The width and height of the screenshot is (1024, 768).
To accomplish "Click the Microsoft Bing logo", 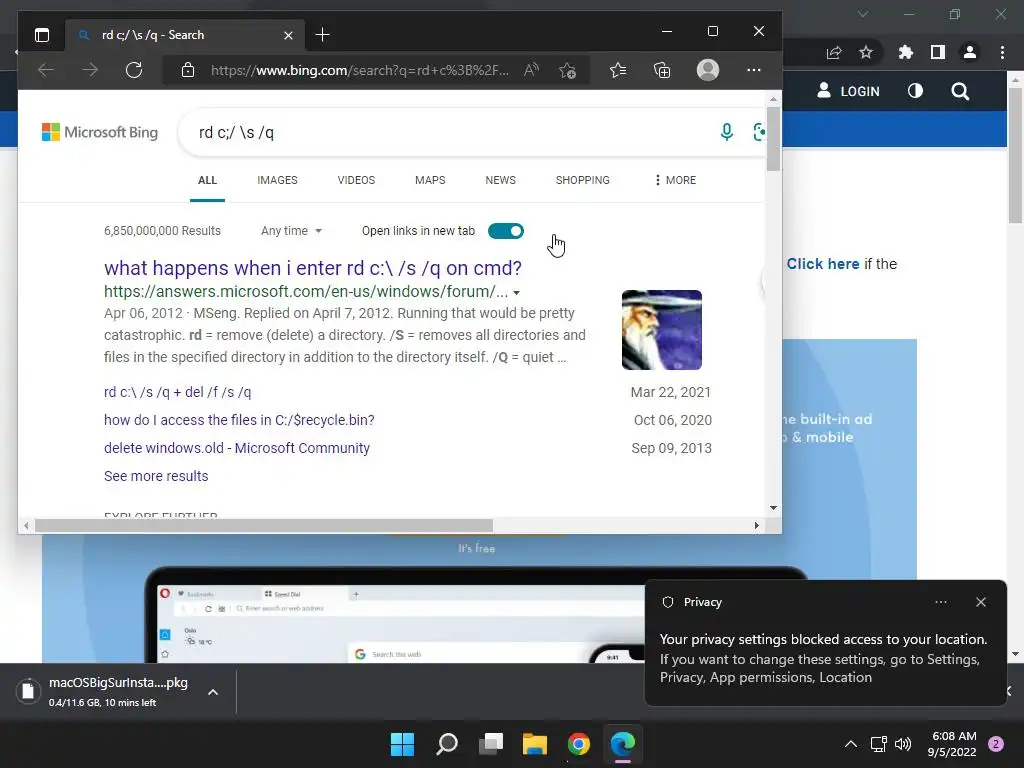I will click(100, 132).
